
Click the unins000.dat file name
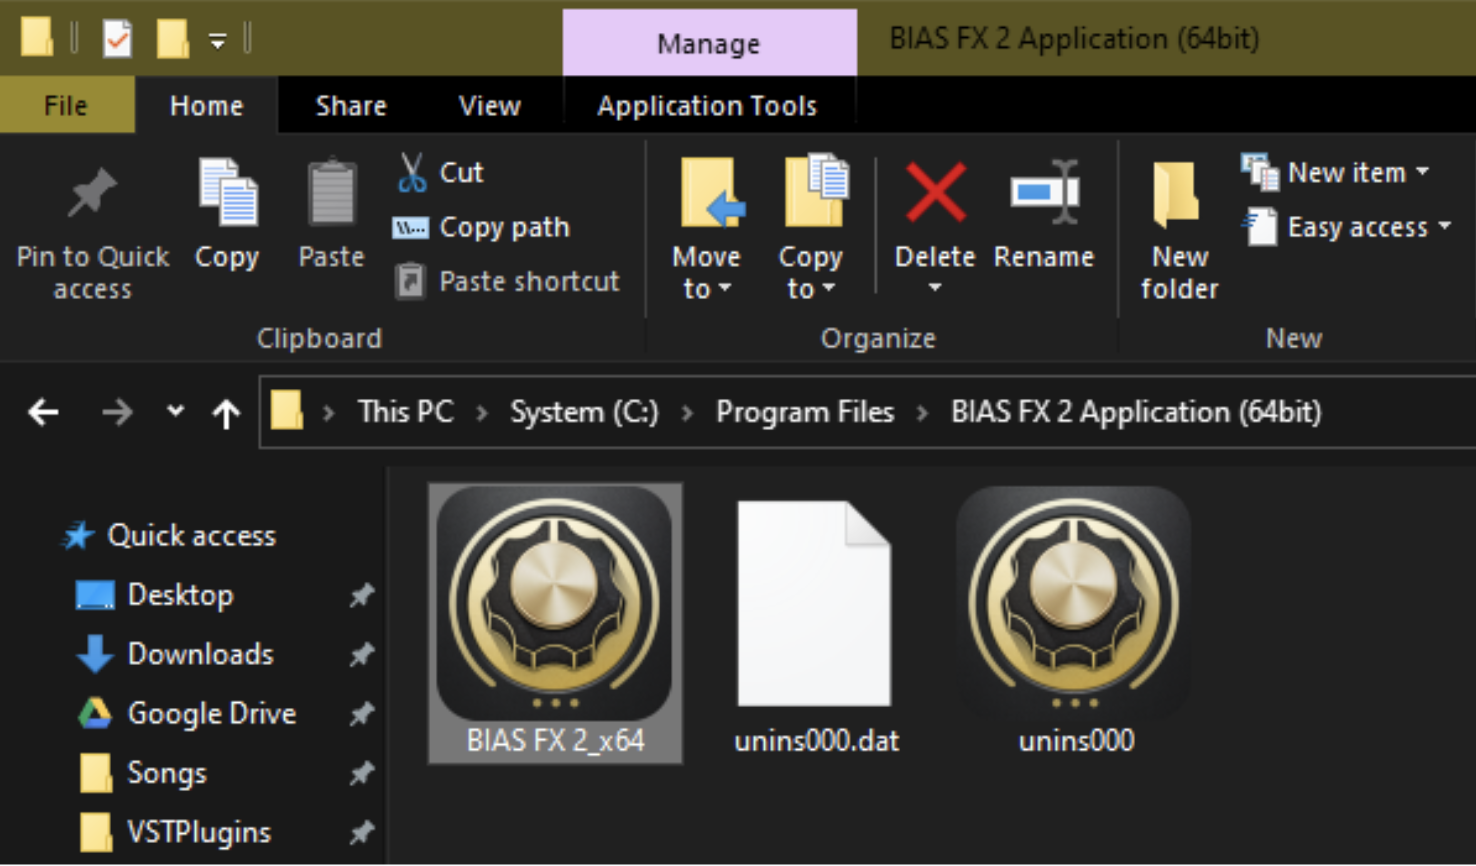click(x=816, y=741)
